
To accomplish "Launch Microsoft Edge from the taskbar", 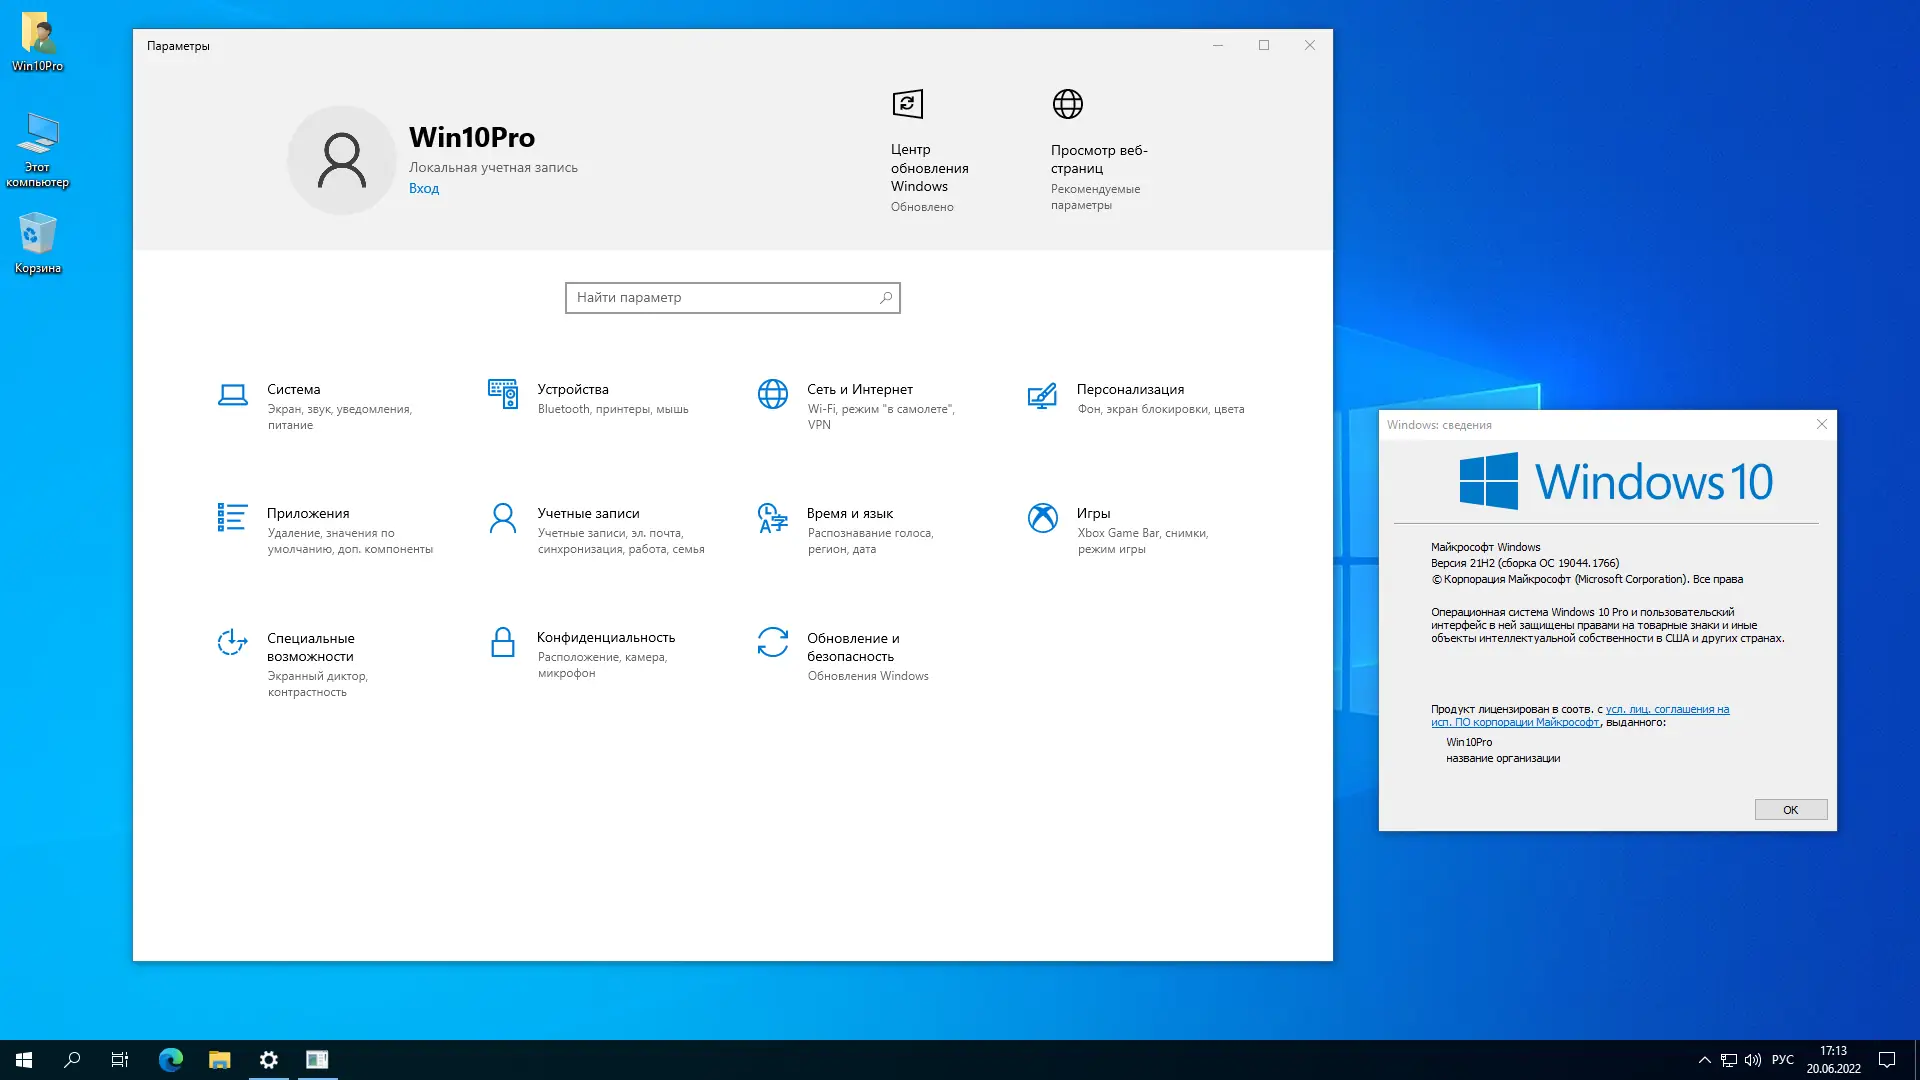I will pos(170,1059).
